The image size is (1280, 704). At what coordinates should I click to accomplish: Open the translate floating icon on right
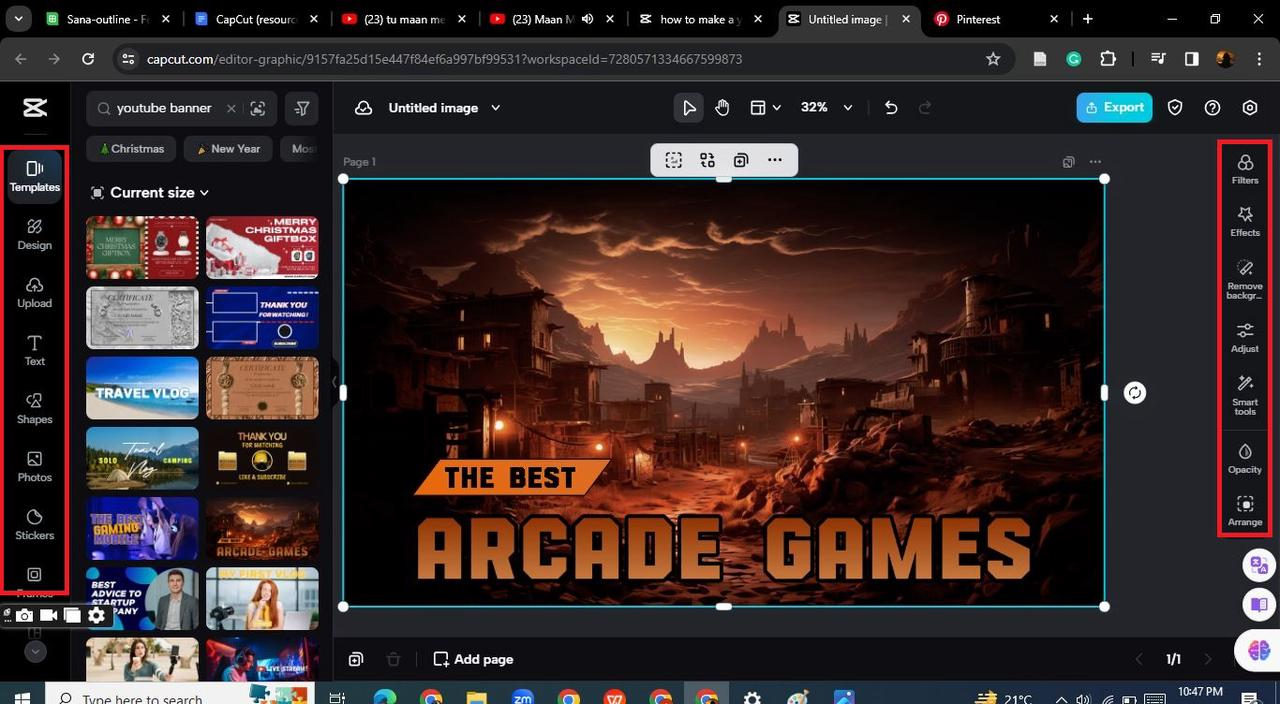pos(1258,564)
